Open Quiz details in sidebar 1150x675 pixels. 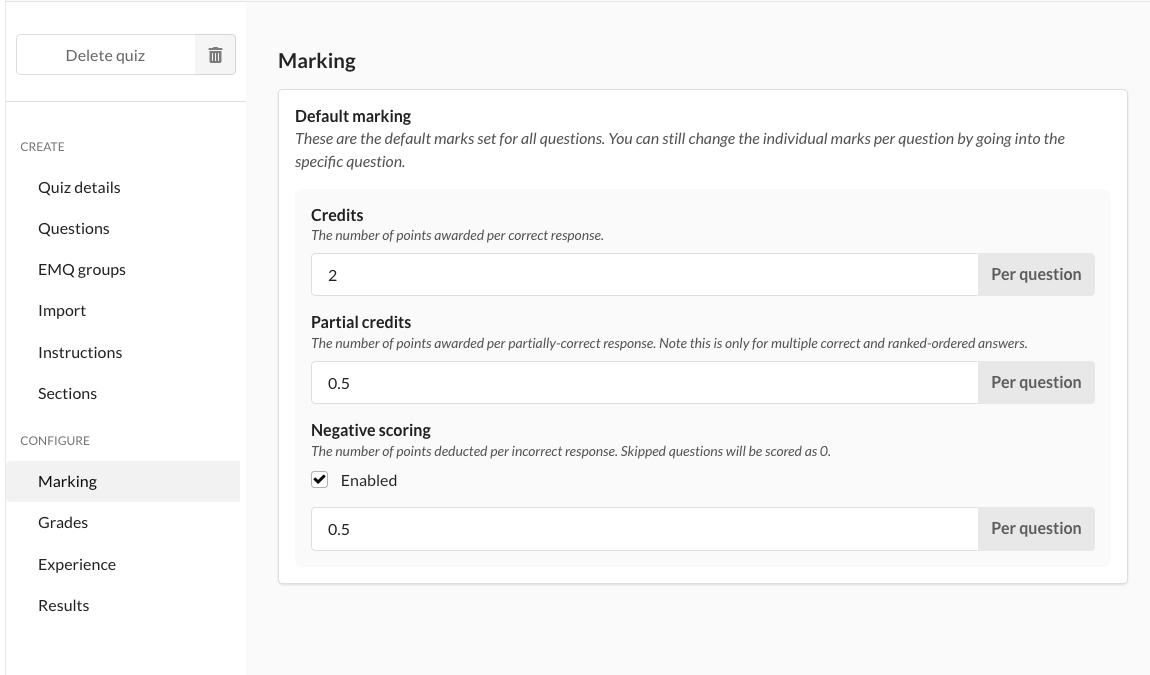click(79, 187)
